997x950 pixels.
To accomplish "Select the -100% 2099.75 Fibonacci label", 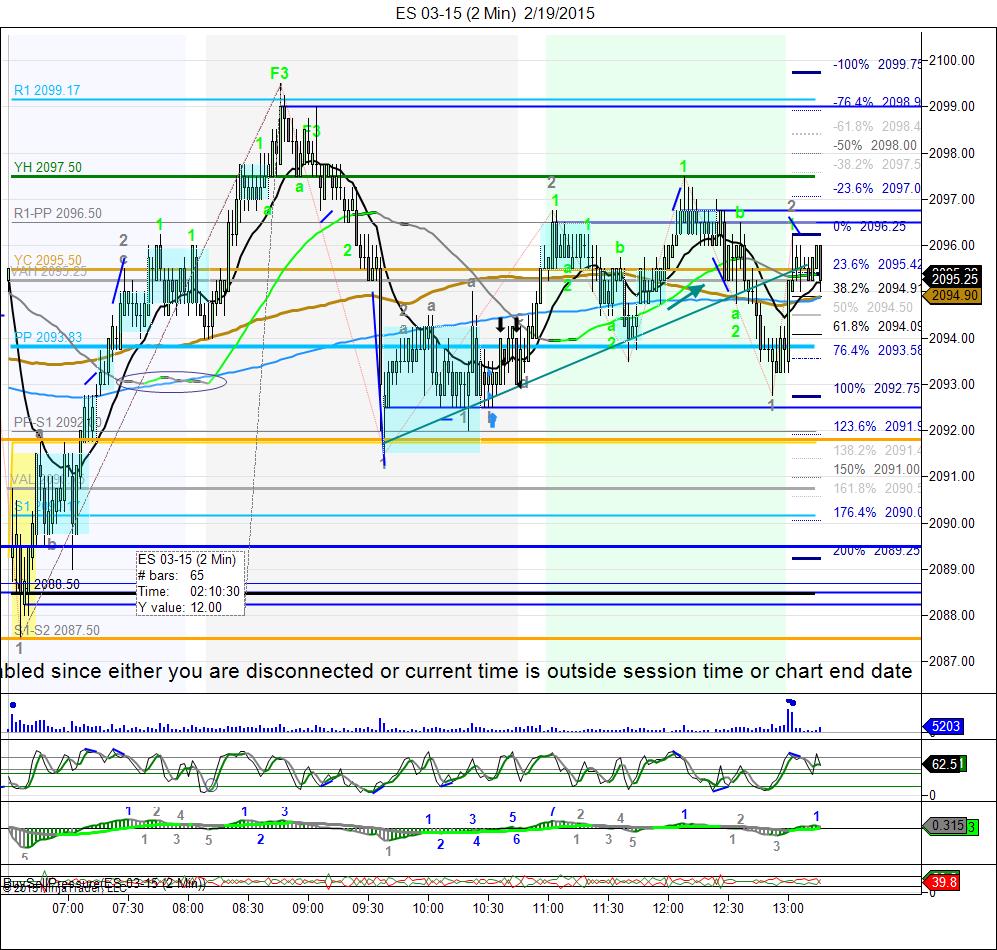I will click(x=877, y=64).
